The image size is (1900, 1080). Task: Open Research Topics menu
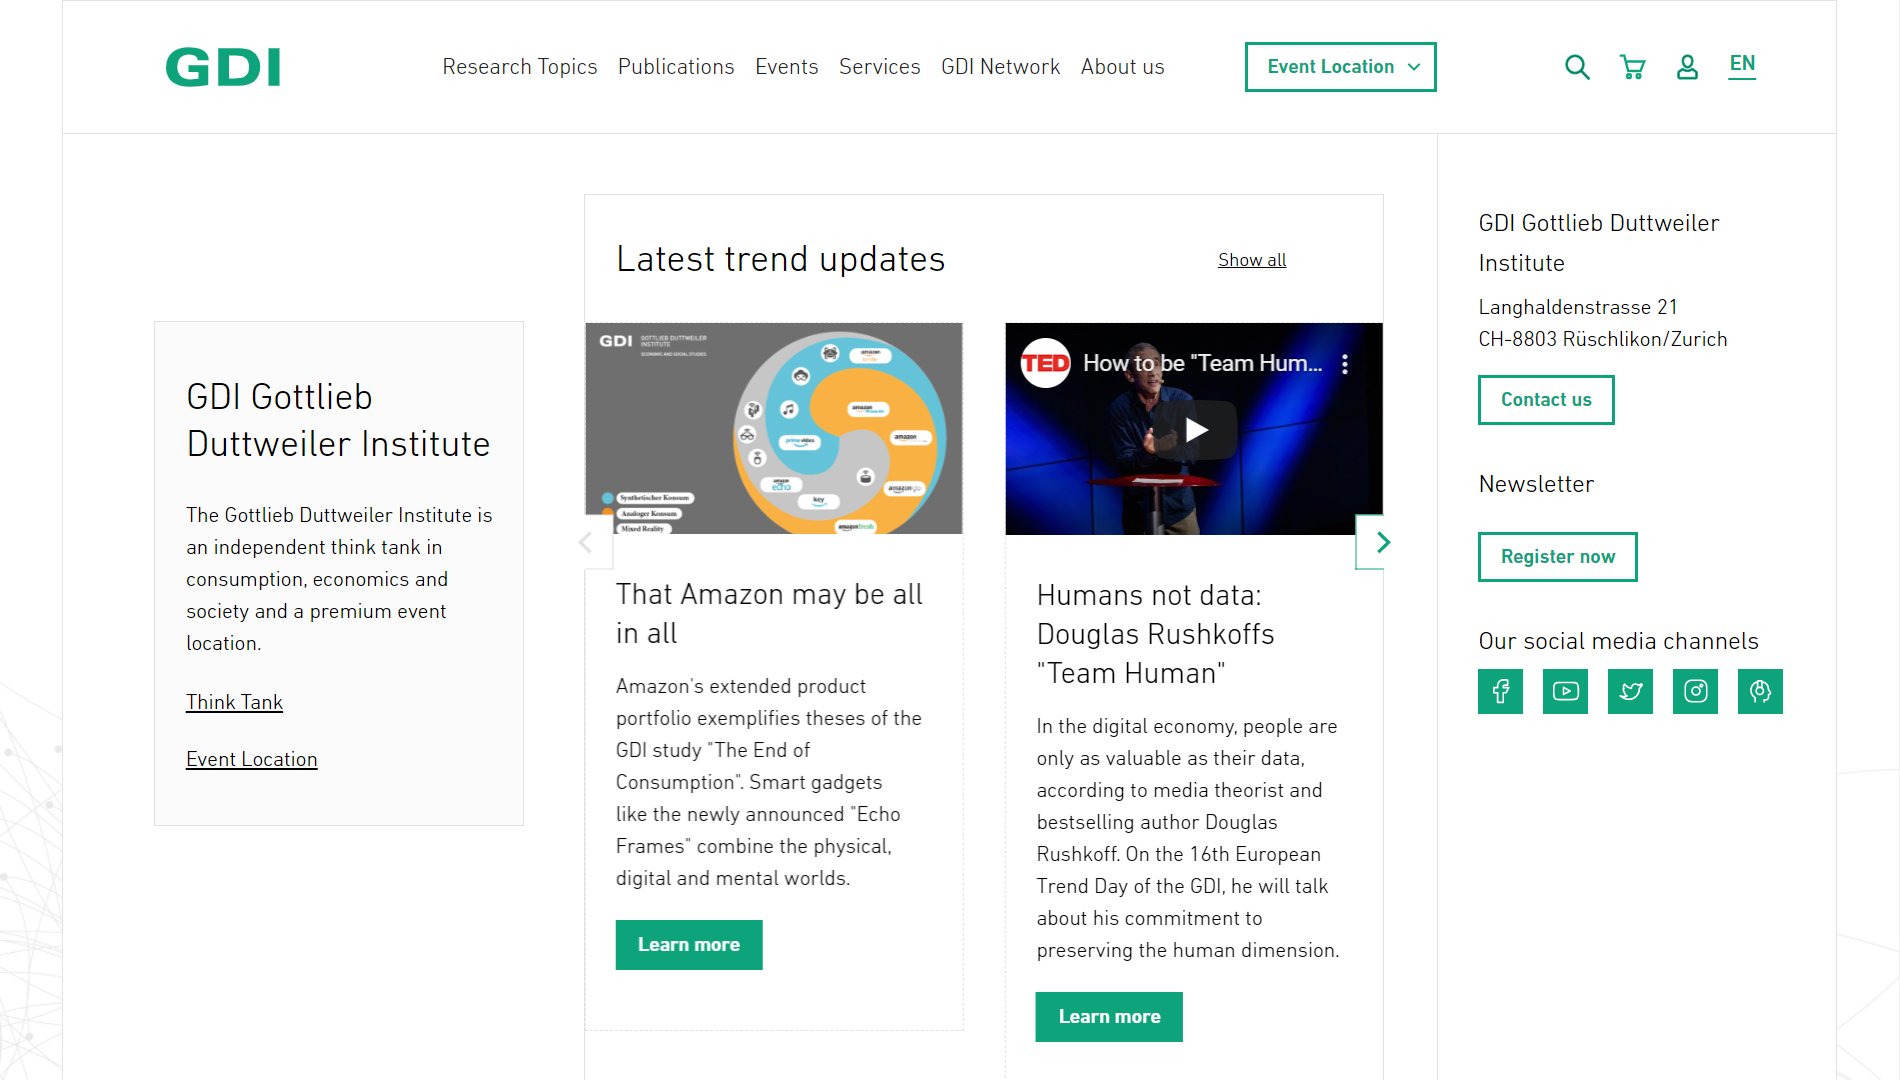coord(520,67)
